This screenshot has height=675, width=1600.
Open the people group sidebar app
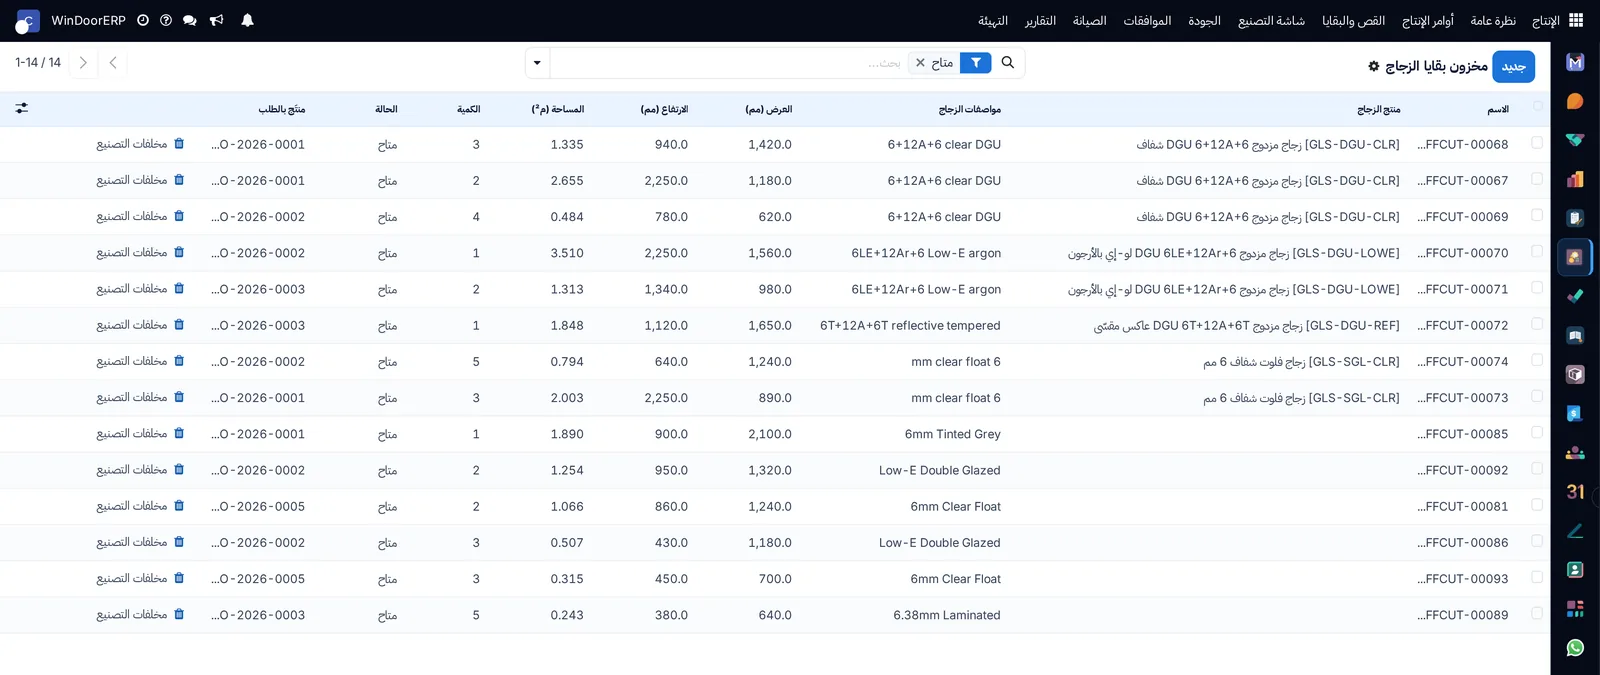1575,452
